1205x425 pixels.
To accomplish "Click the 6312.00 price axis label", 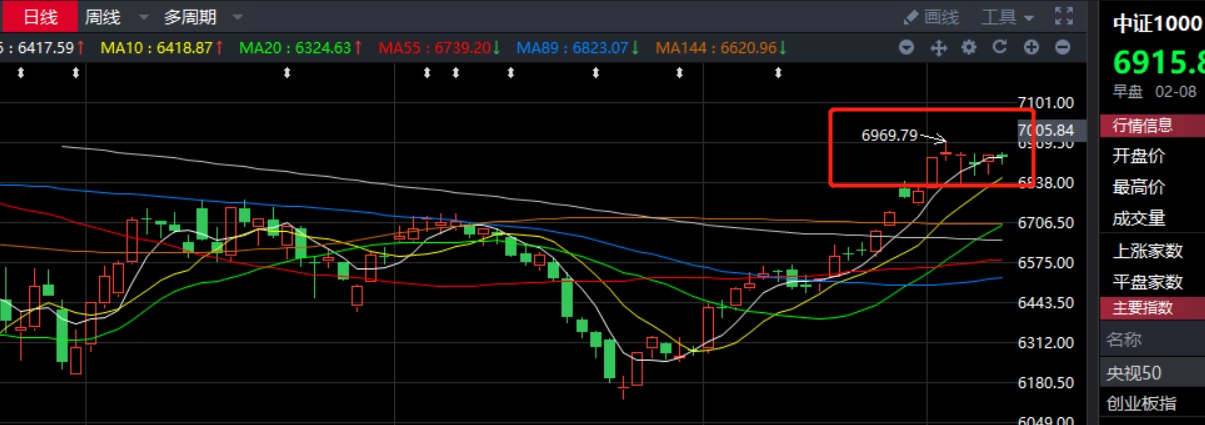I will [x=1046, y=343].
